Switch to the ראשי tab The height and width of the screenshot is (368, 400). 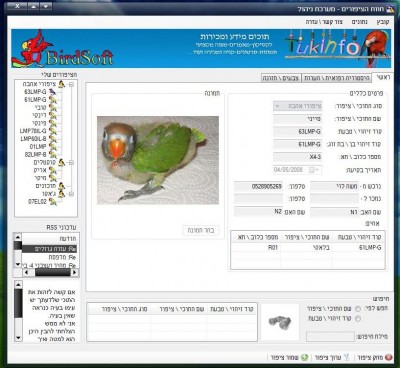[x=382, y=77]
